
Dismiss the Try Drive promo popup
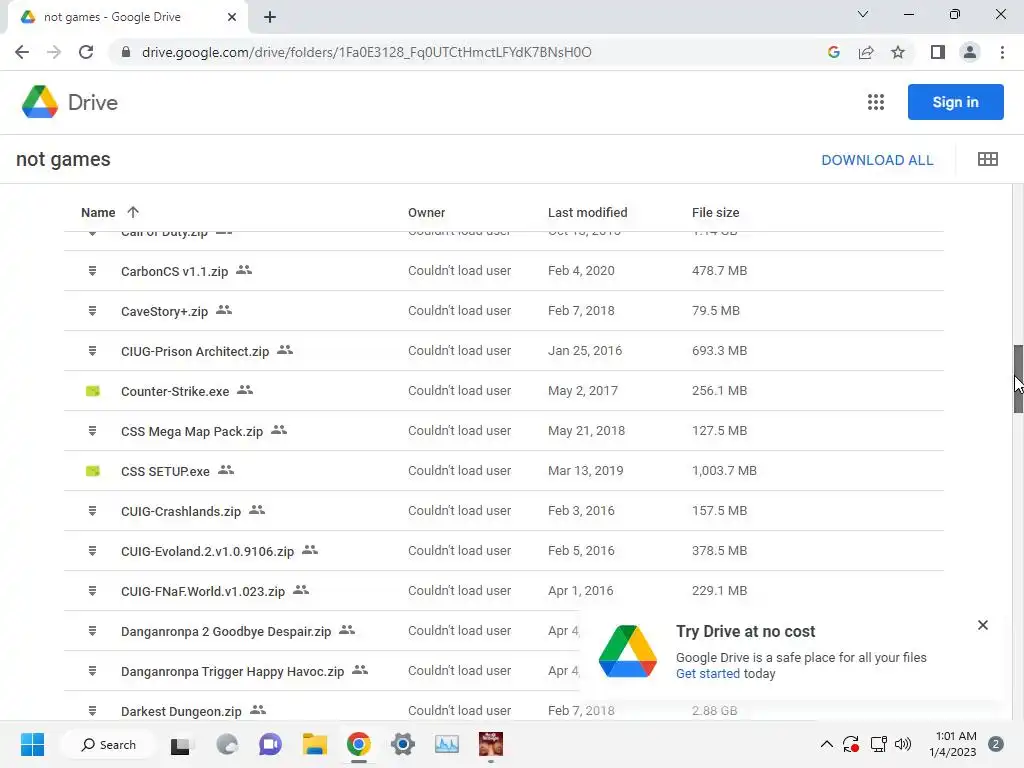(x=983, y=625)
